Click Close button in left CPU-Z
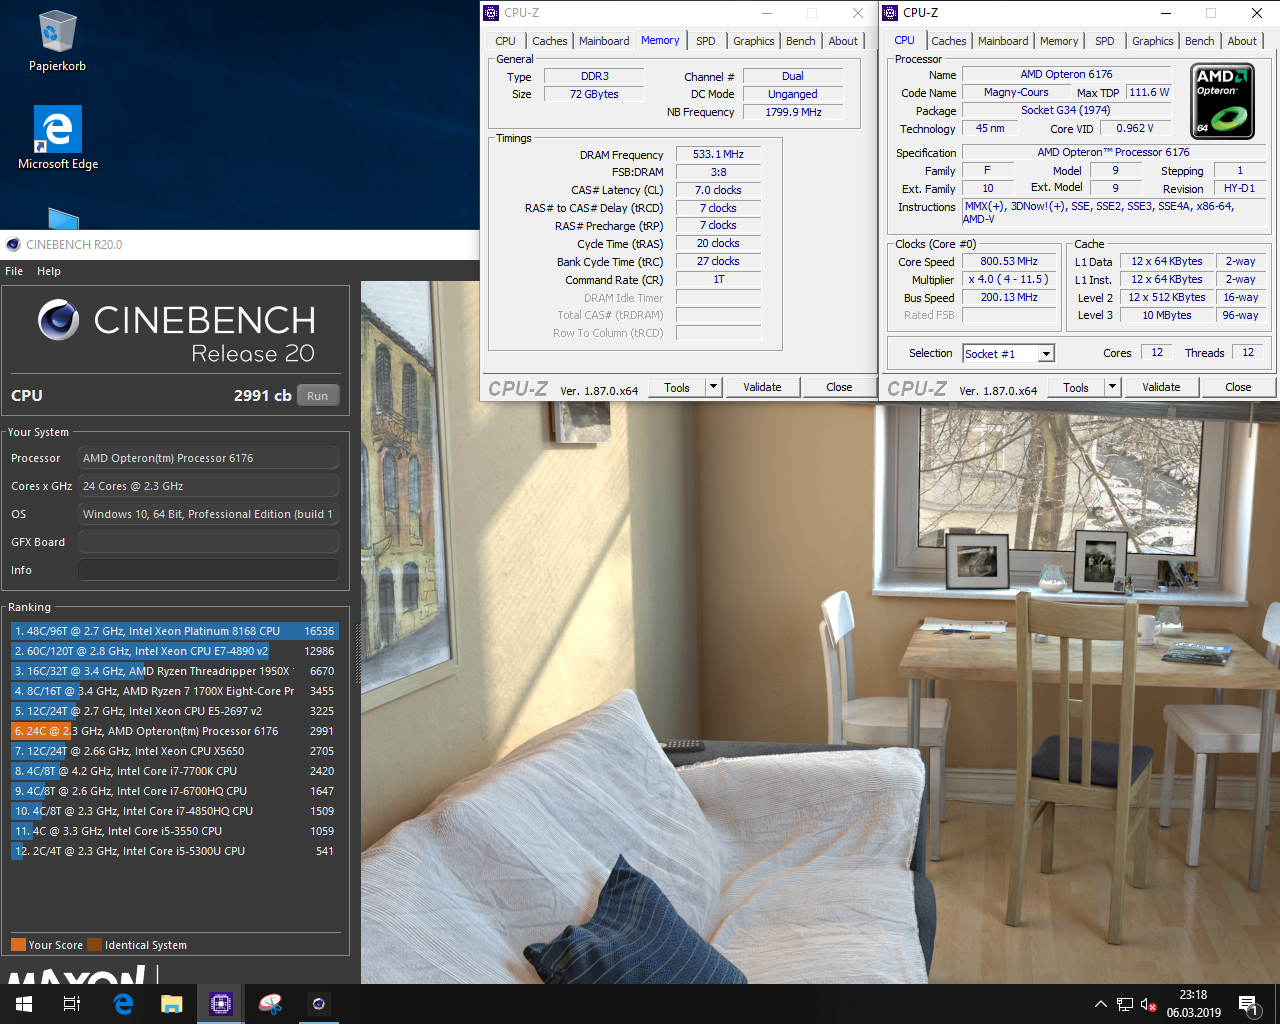Image resolution: width=1280 pixels, height=1024 pixels. (839, 387)
